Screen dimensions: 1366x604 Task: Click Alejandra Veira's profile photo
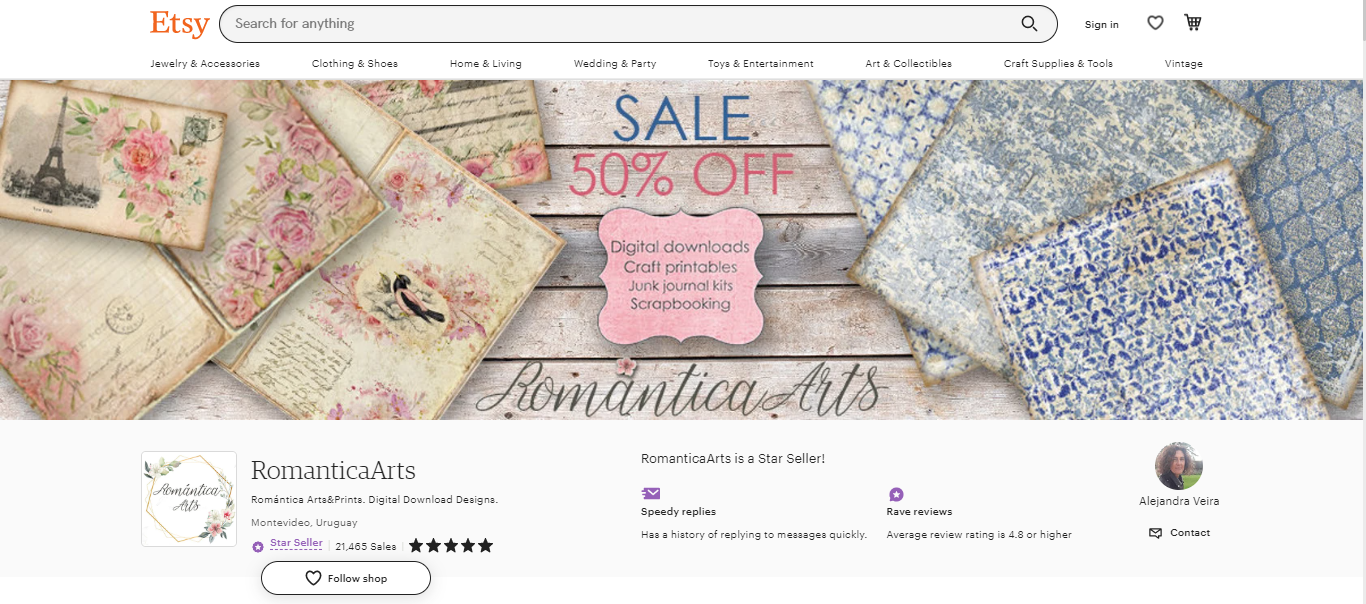[1179, 466]
